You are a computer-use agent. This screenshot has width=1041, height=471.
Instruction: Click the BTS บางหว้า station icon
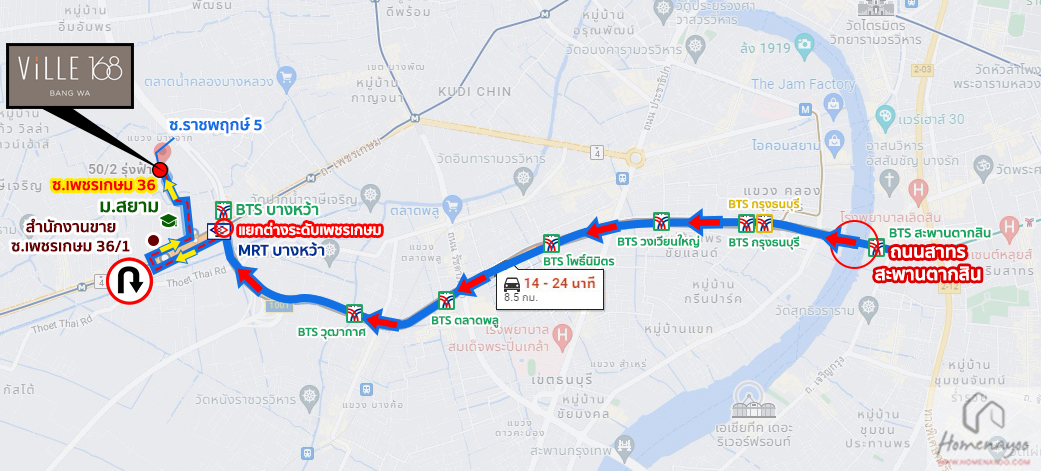(x=222, y=211)
